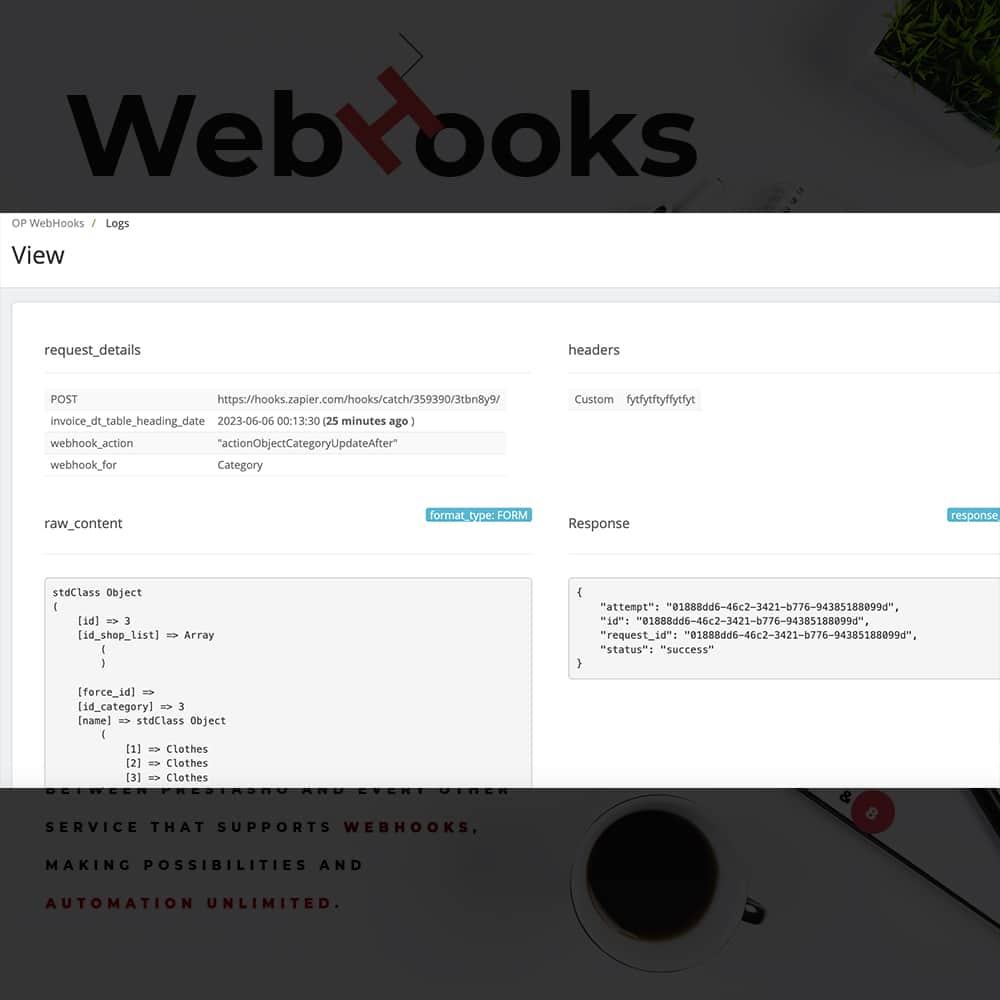Select the POST method cell
This screenshot has height=1000, width=1000.
pos(64,399)
